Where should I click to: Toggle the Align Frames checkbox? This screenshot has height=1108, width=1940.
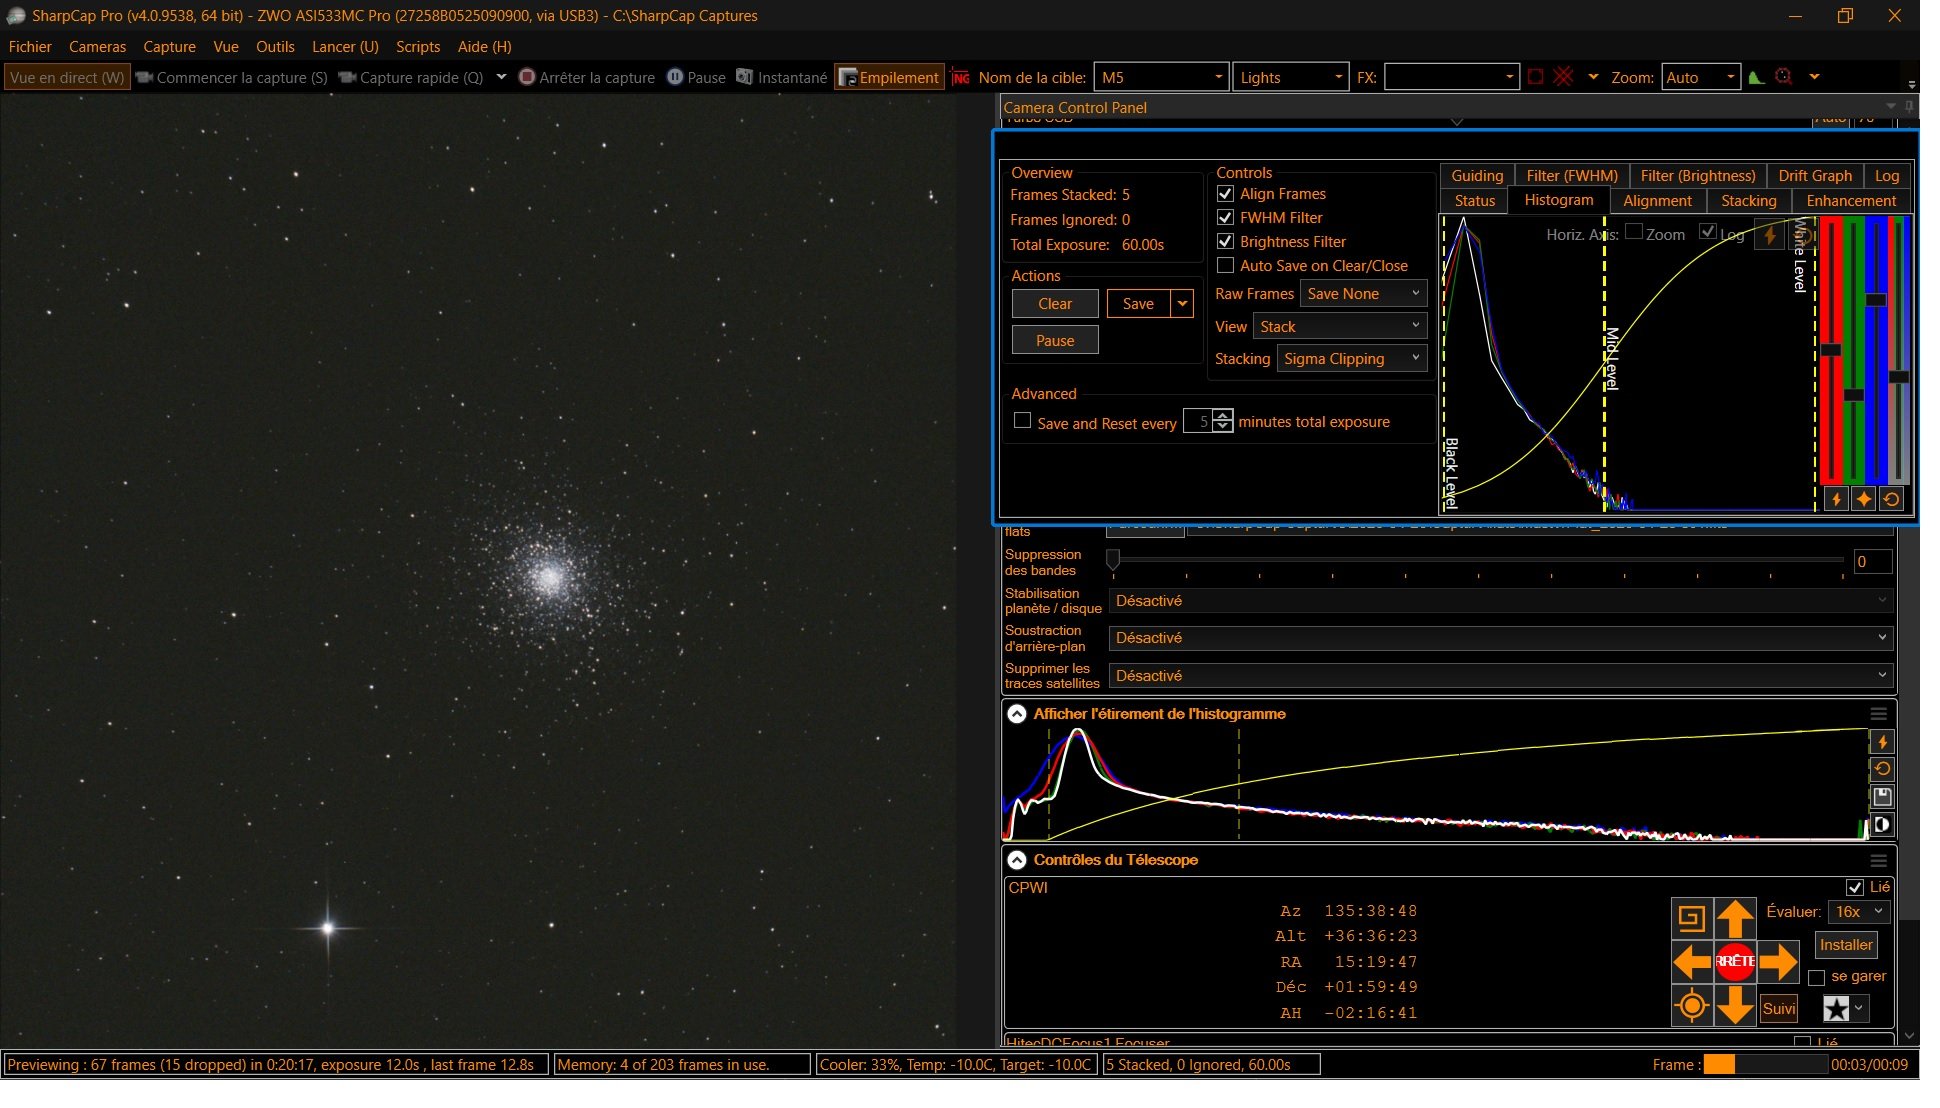(x=1225, y=193)
